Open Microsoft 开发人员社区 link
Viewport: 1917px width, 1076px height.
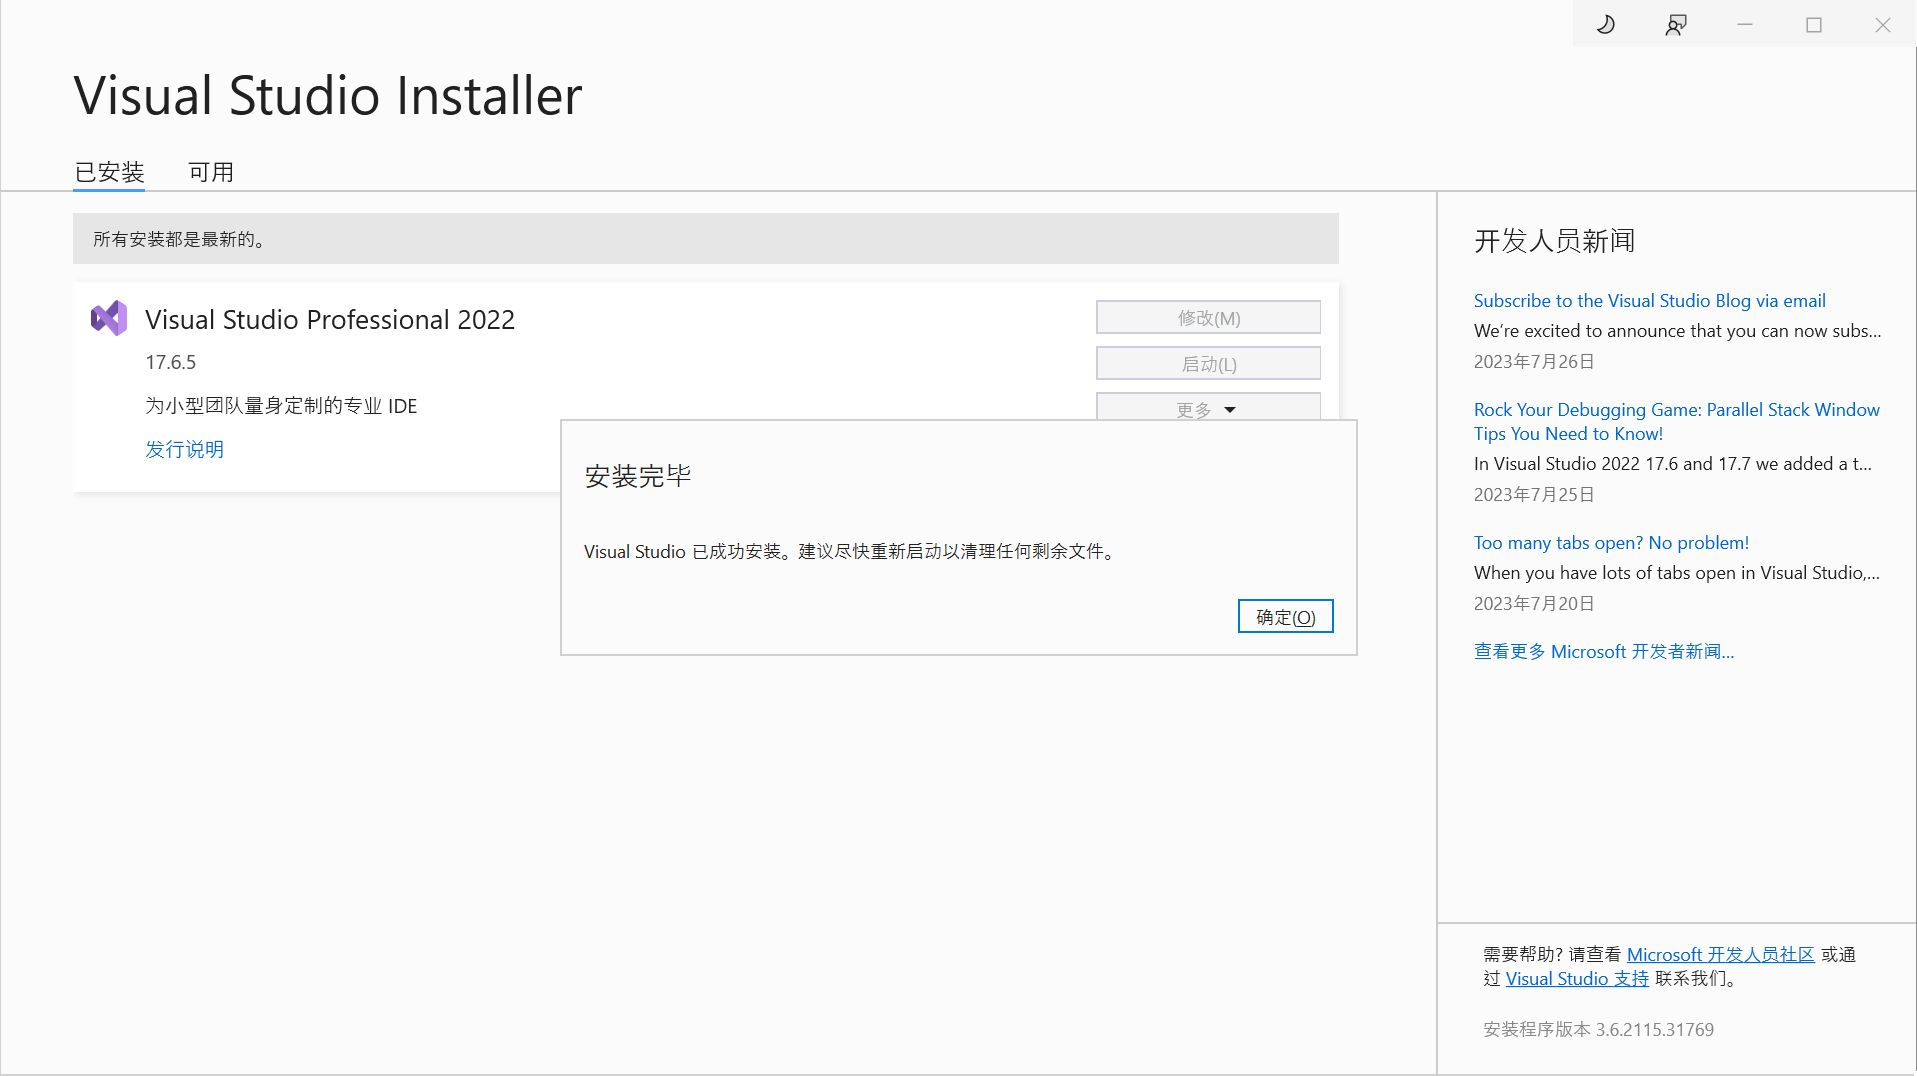coord(1720,955)
